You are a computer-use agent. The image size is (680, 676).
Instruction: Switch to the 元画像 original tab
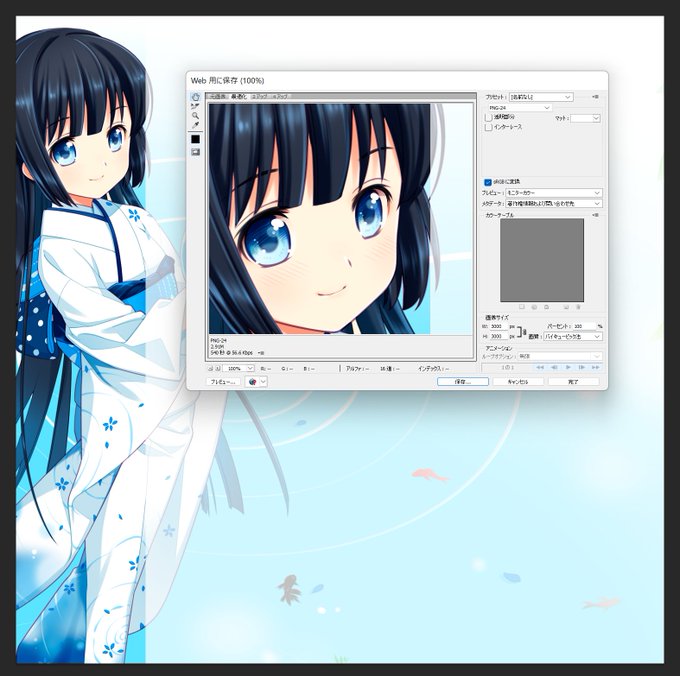[218, 96]
